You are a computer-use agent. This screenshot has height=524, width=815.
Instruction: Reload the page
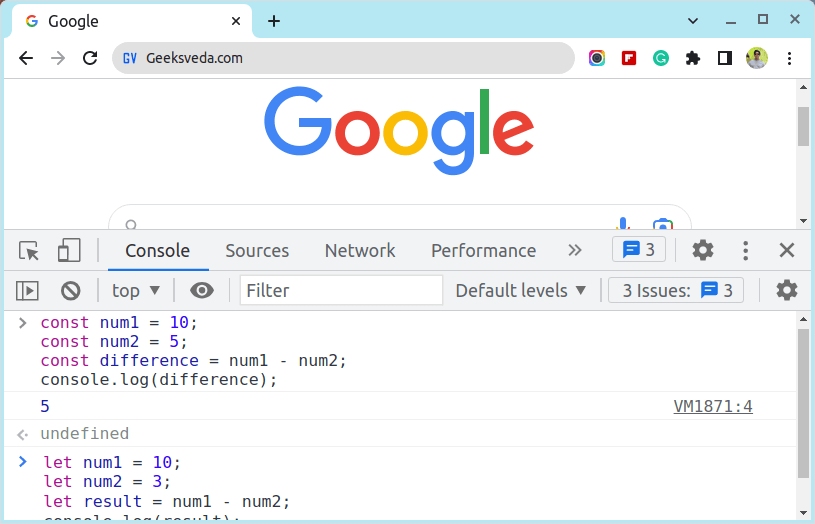90,58
